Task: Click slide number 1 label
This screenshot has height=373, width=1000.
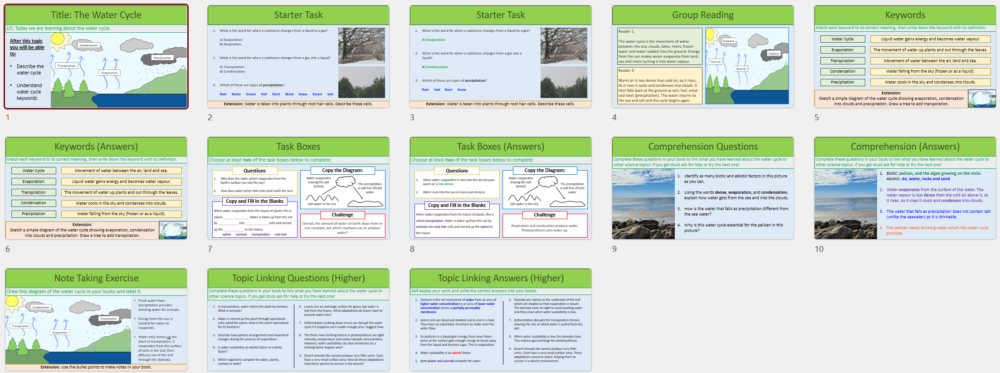Action: tap(8, 117)
